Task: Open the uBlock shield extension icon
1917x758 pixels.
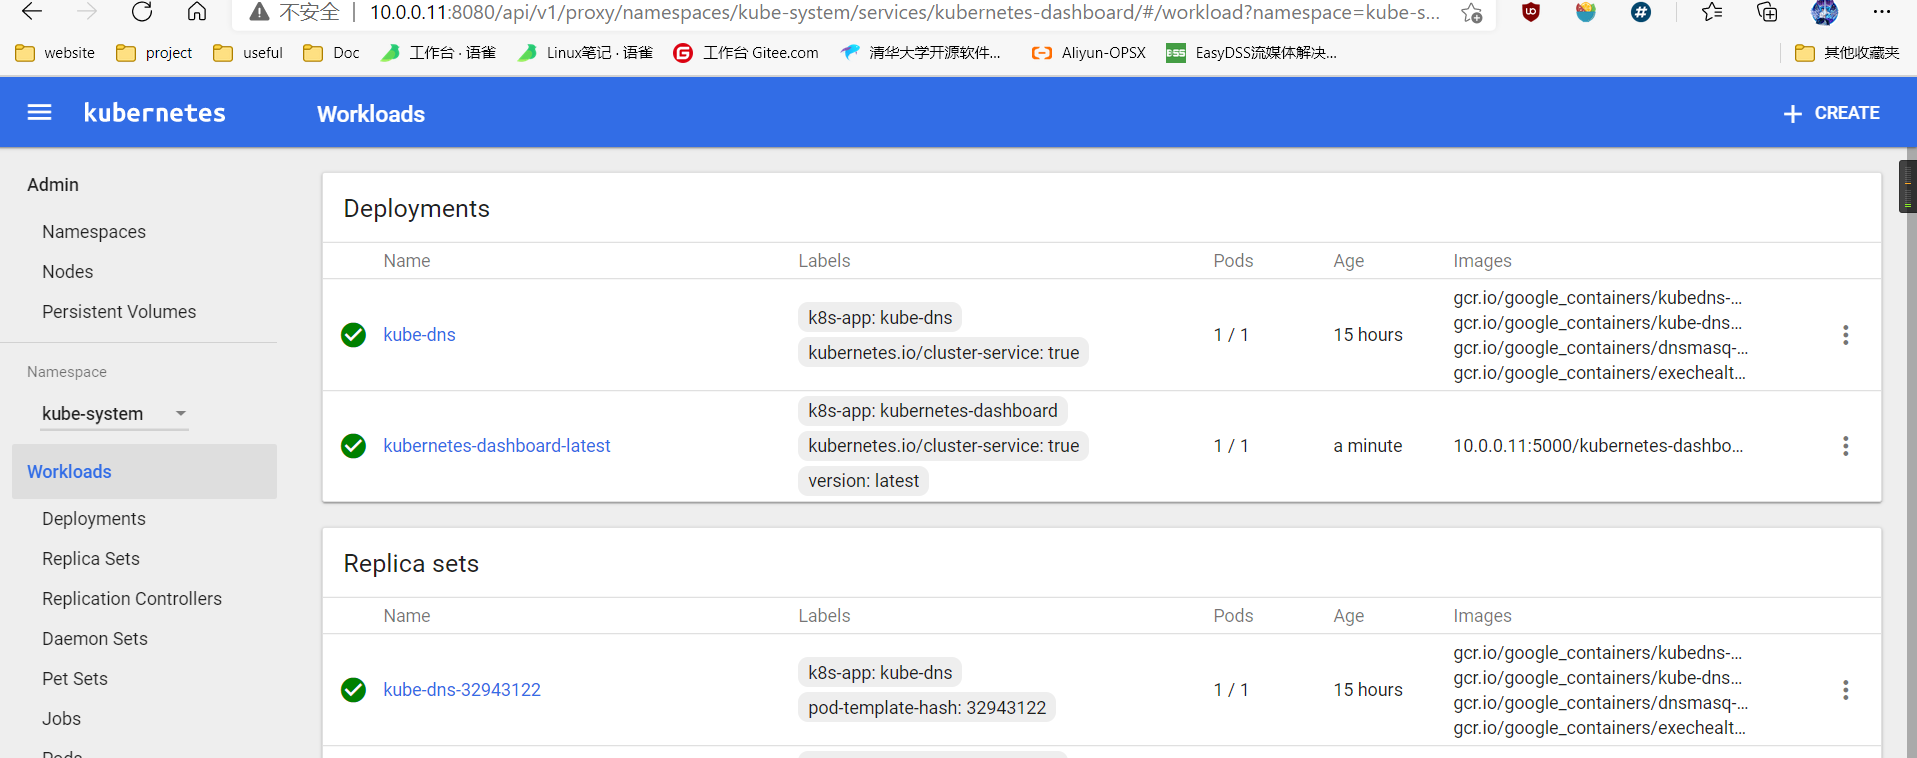Action: coord(1531,12)
